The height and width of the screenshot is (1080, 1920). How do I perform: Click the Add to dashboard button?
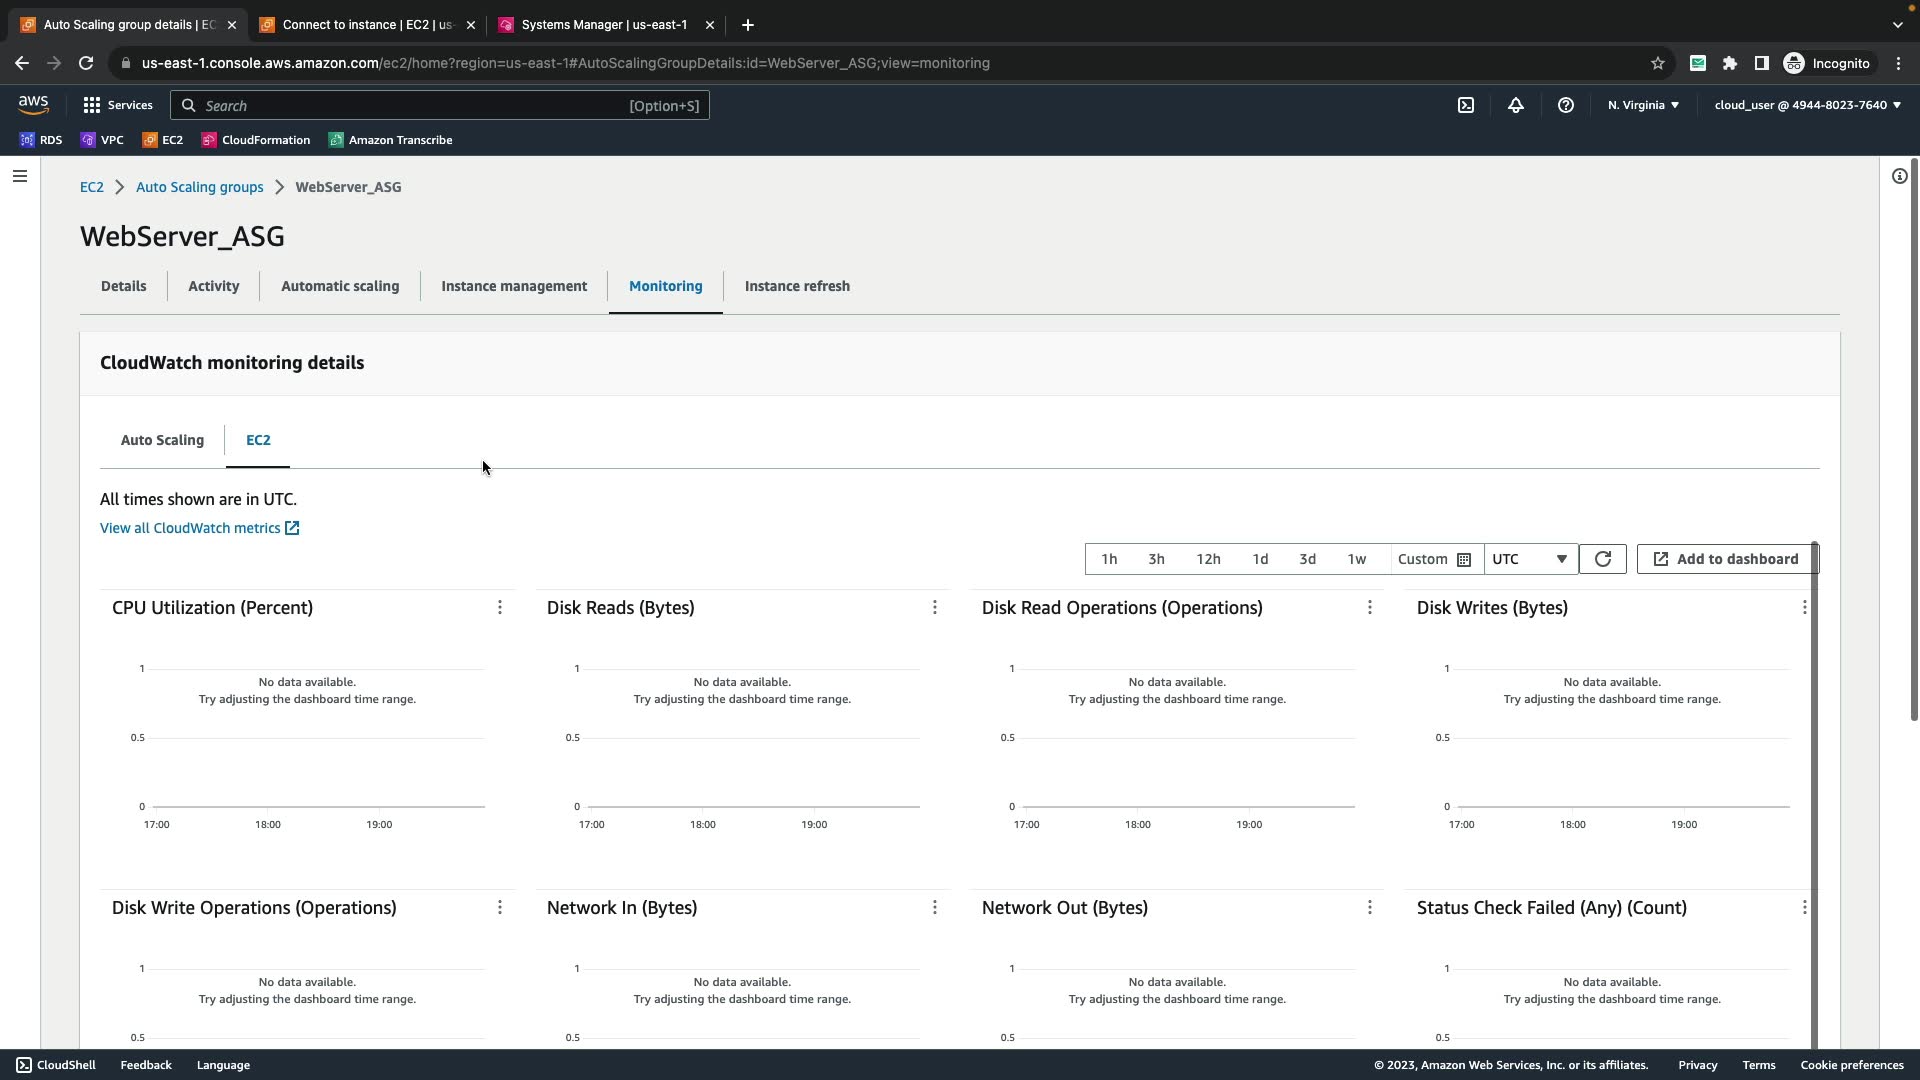pyautogui.click(x=1726, y=559)
